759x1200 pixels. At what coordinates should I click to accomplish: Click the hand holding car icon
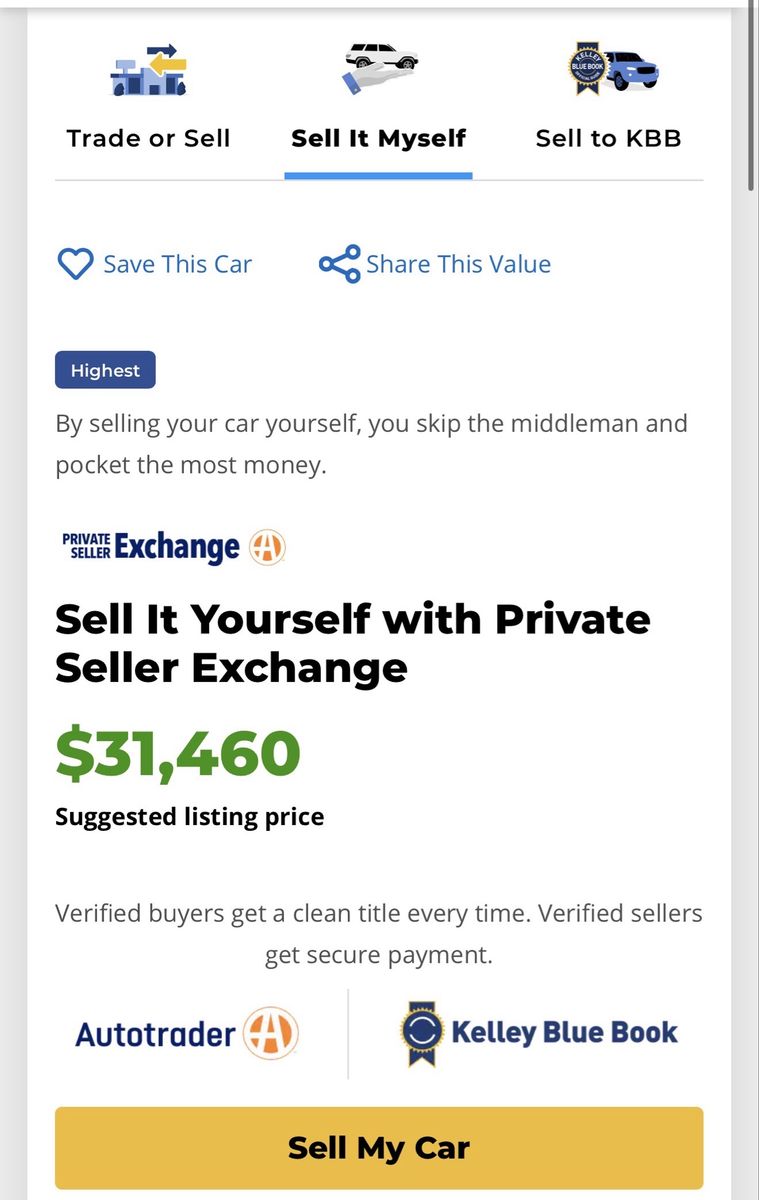pyautogui.click(x=379, y=66)
